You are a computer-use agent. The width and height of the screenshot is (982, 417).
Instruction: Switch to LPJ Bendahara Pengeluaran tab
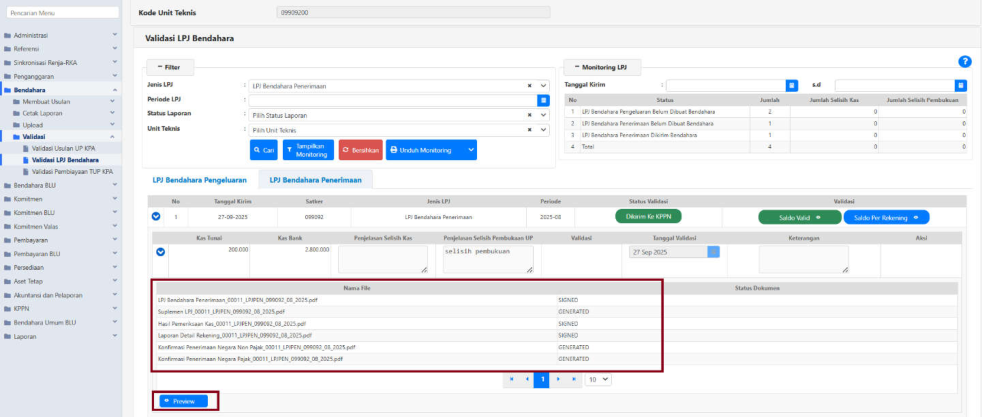(200, 179)
